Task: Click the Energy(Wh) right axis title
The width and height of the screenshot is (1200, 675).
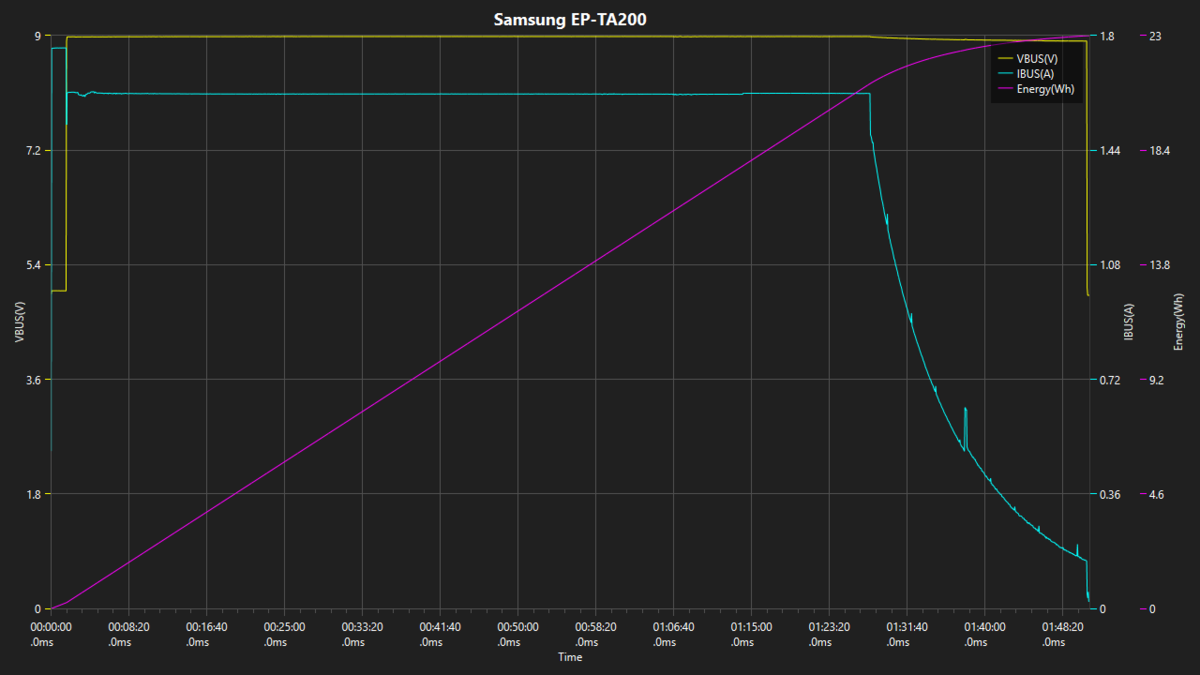Action: pos(1179,322)
